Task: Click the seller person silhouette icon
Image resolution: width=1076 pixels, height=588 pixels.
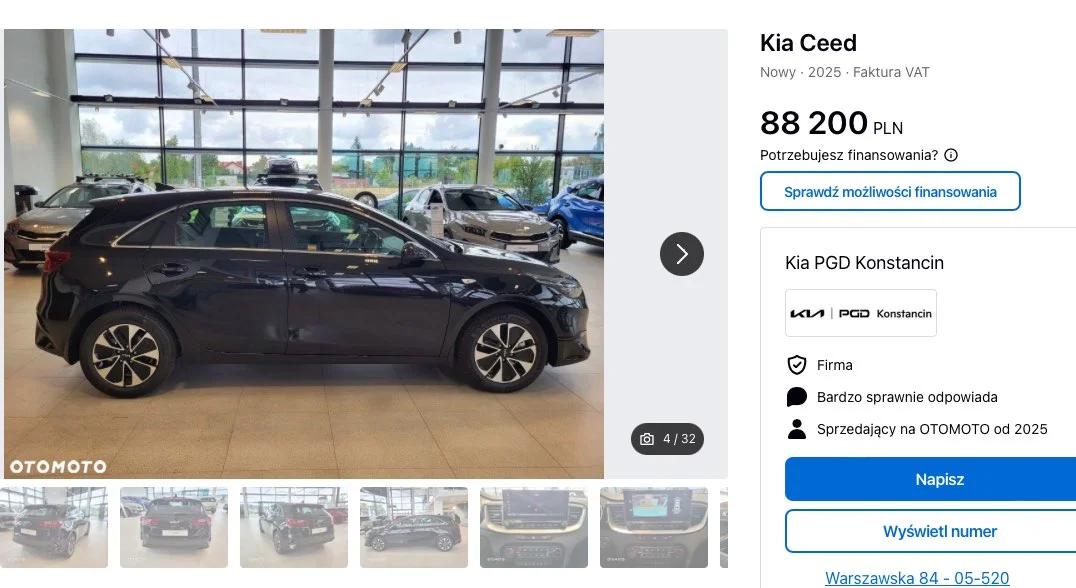Action: click(797, 429)
